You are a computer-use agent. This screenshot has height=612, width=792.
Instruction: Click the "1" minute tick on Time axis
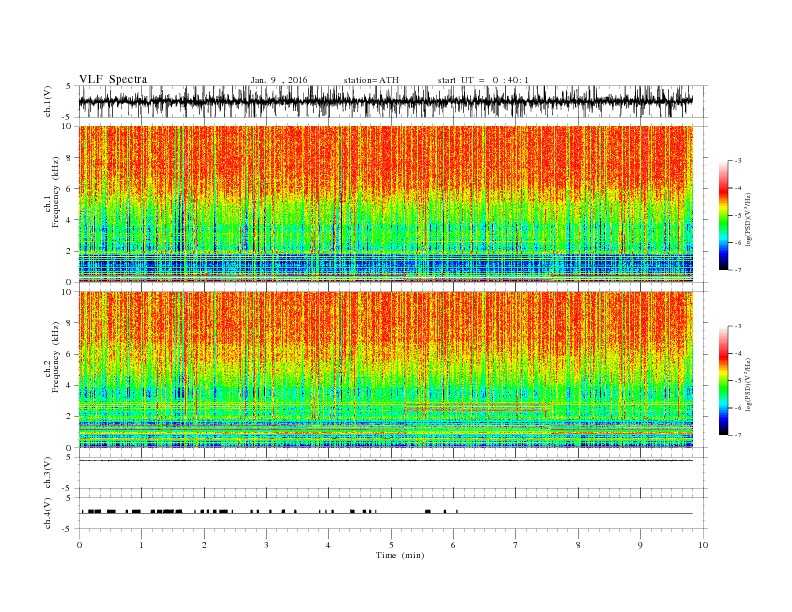pos(141,545)
